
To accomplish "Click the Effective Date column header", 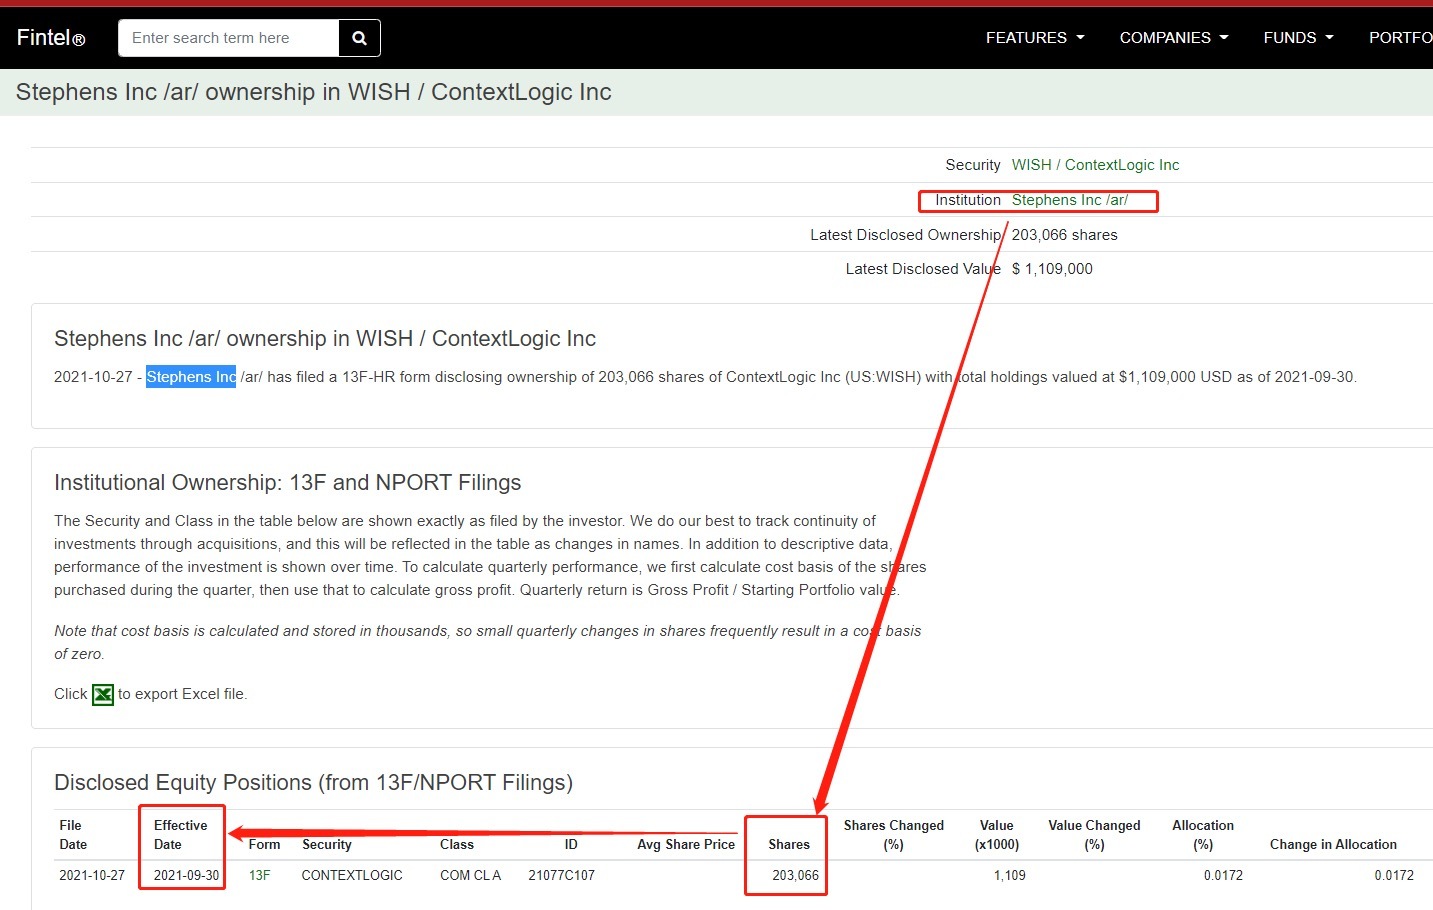I will 180,835.
